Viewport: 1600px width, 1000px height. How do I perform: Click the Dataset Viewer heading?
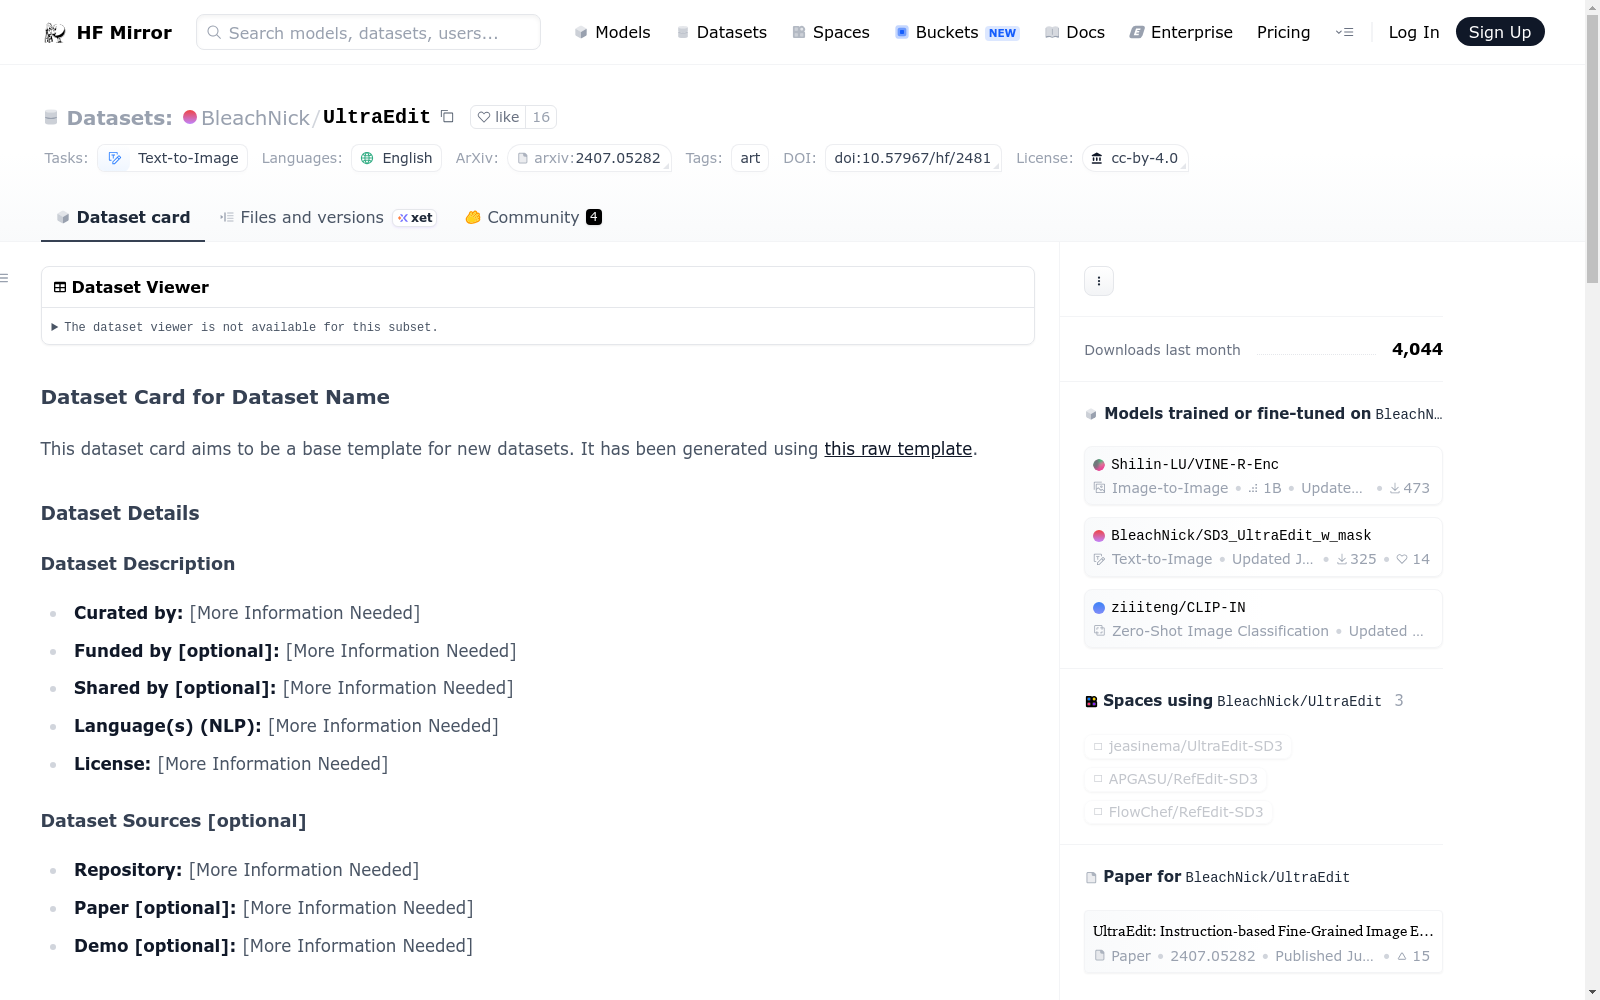(x=140, y=287)
